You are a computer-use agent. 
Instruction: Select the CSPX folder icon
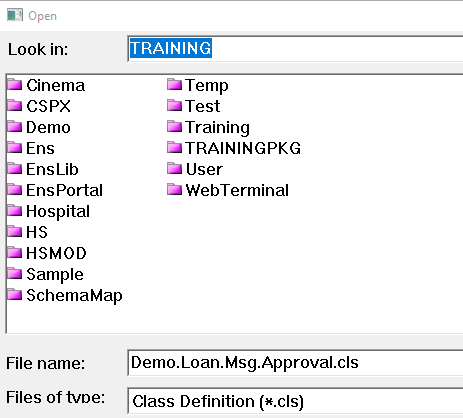pos(15,106)
